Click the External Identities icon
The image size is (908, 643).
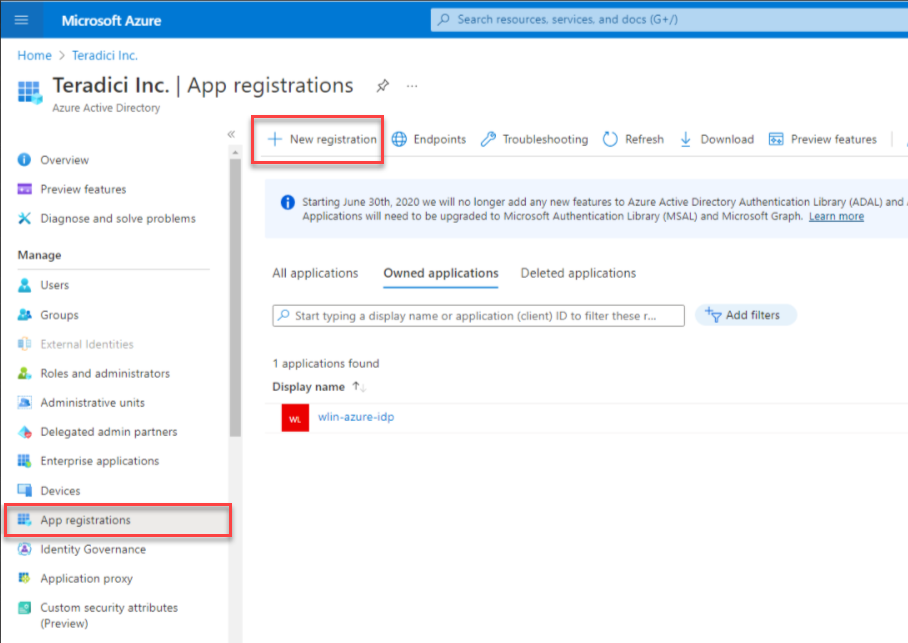[24, 344]
